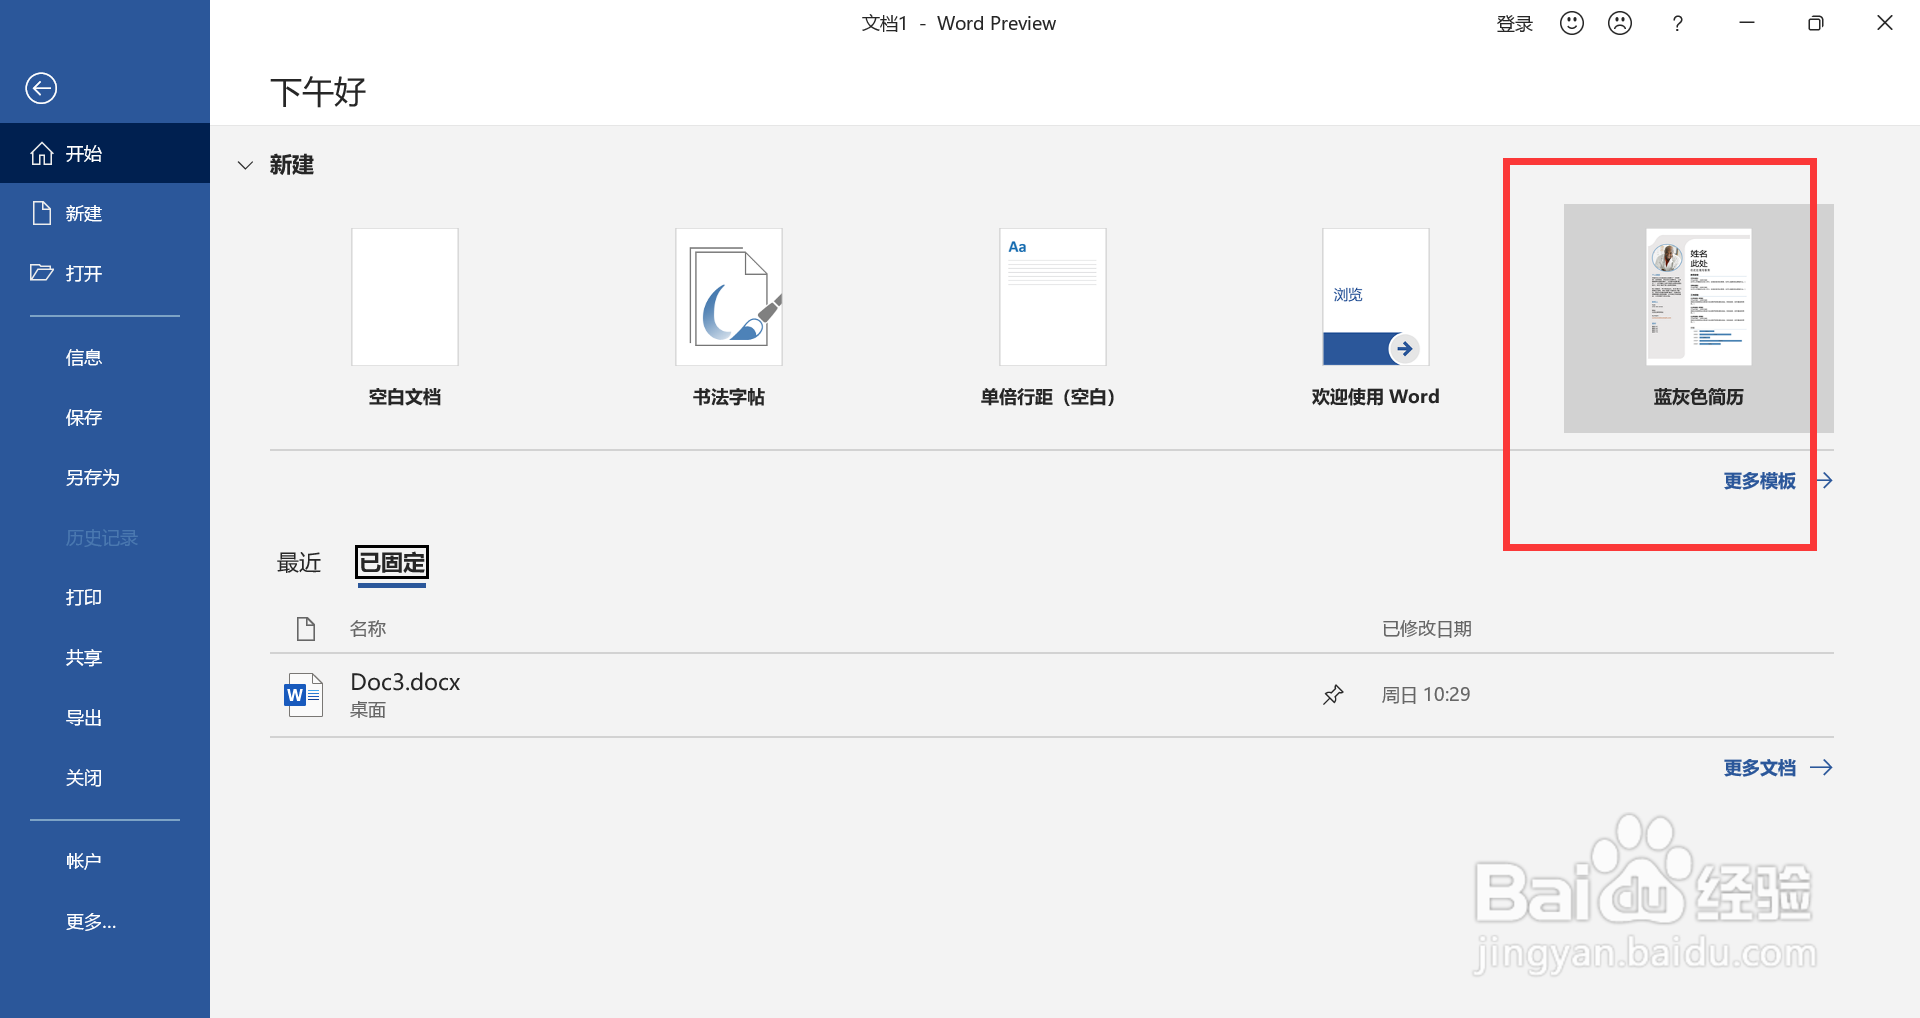Screen dimensions: 1920x1018
Task: Click the arrow next to 更多文档
Action: pyautogui.click(x=1822, y=768)
